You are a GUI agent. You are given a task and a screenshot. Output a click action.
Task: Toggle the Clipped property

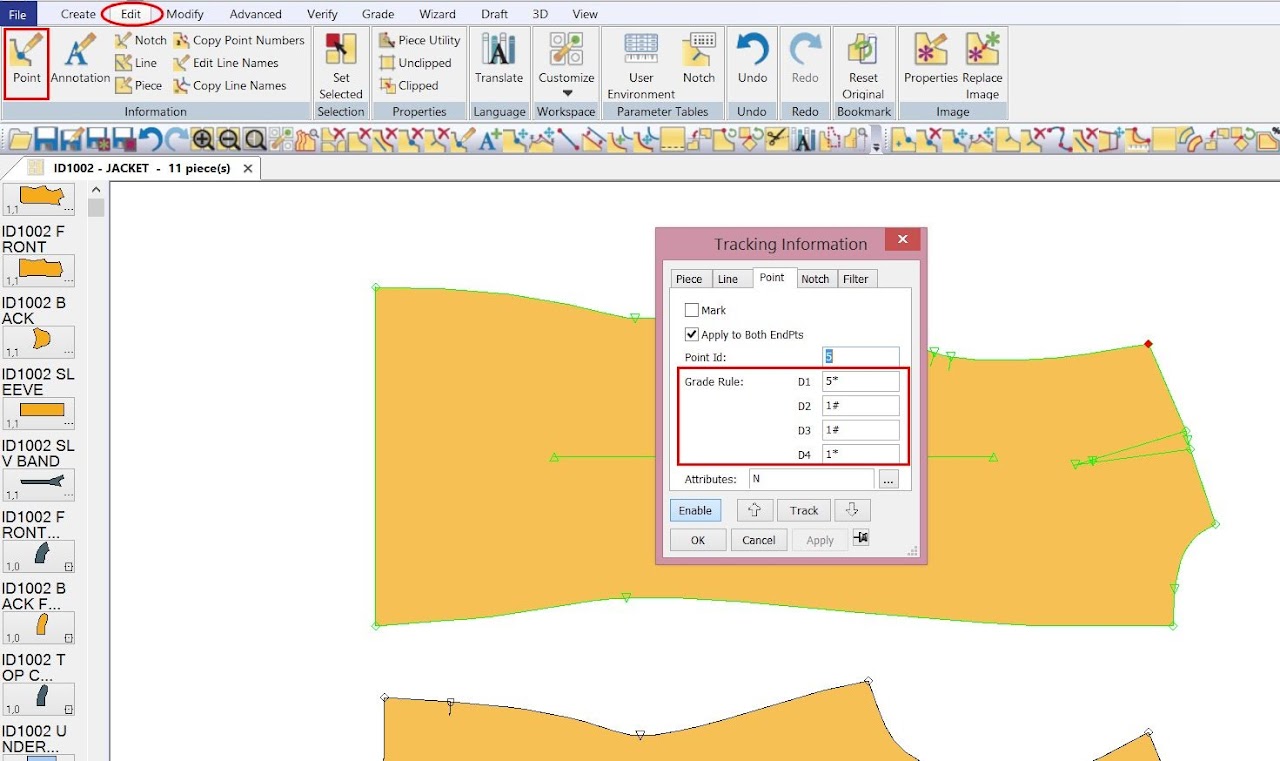coord(409,85)
